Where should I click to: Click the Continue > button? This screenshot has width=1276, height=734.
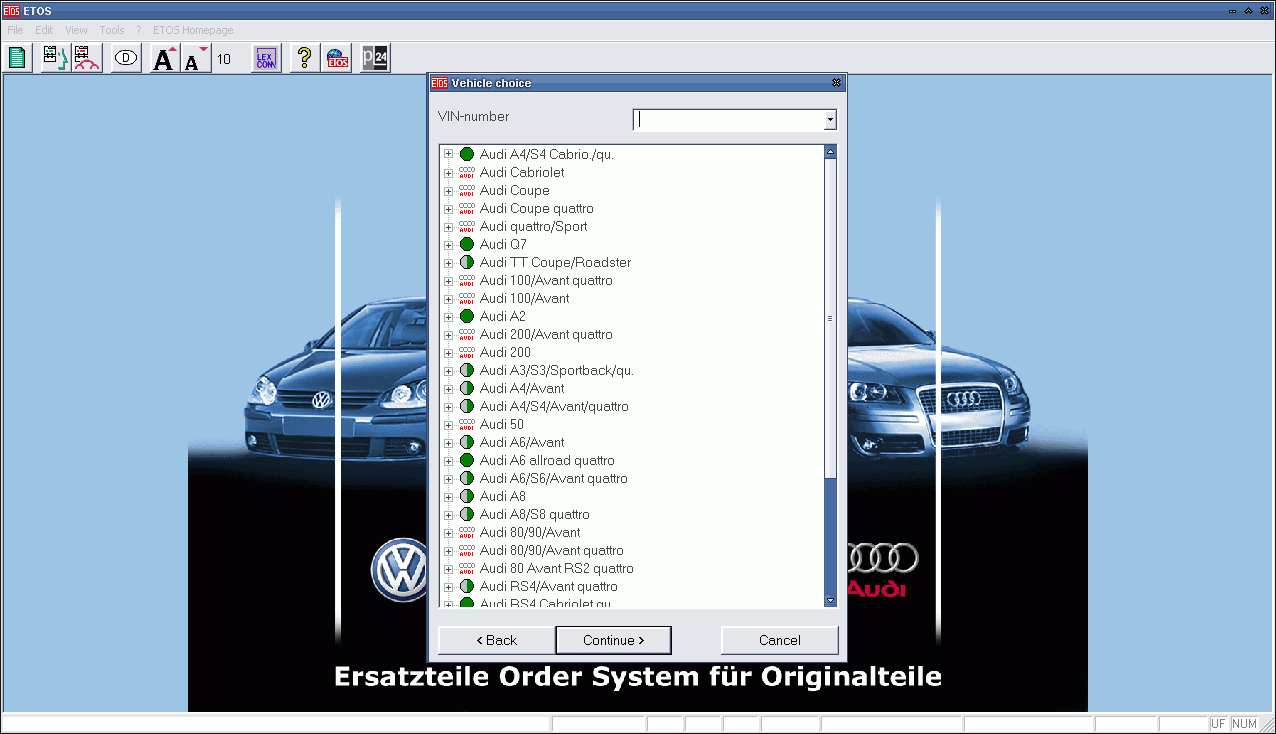coord(613,640)
